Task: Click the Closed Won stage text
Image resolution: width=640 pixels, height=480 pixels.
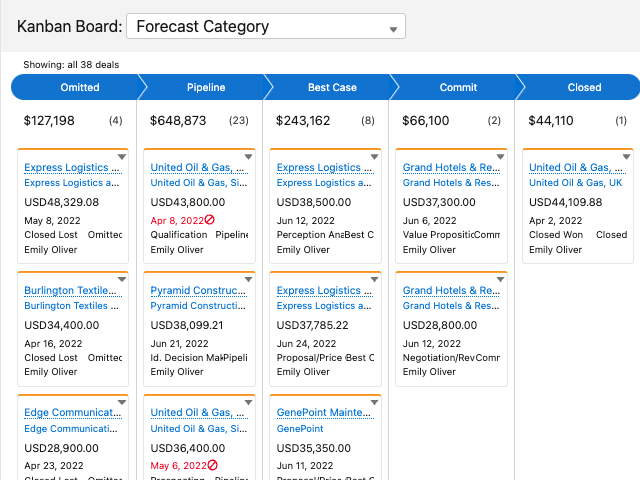Action: point(556,235)
